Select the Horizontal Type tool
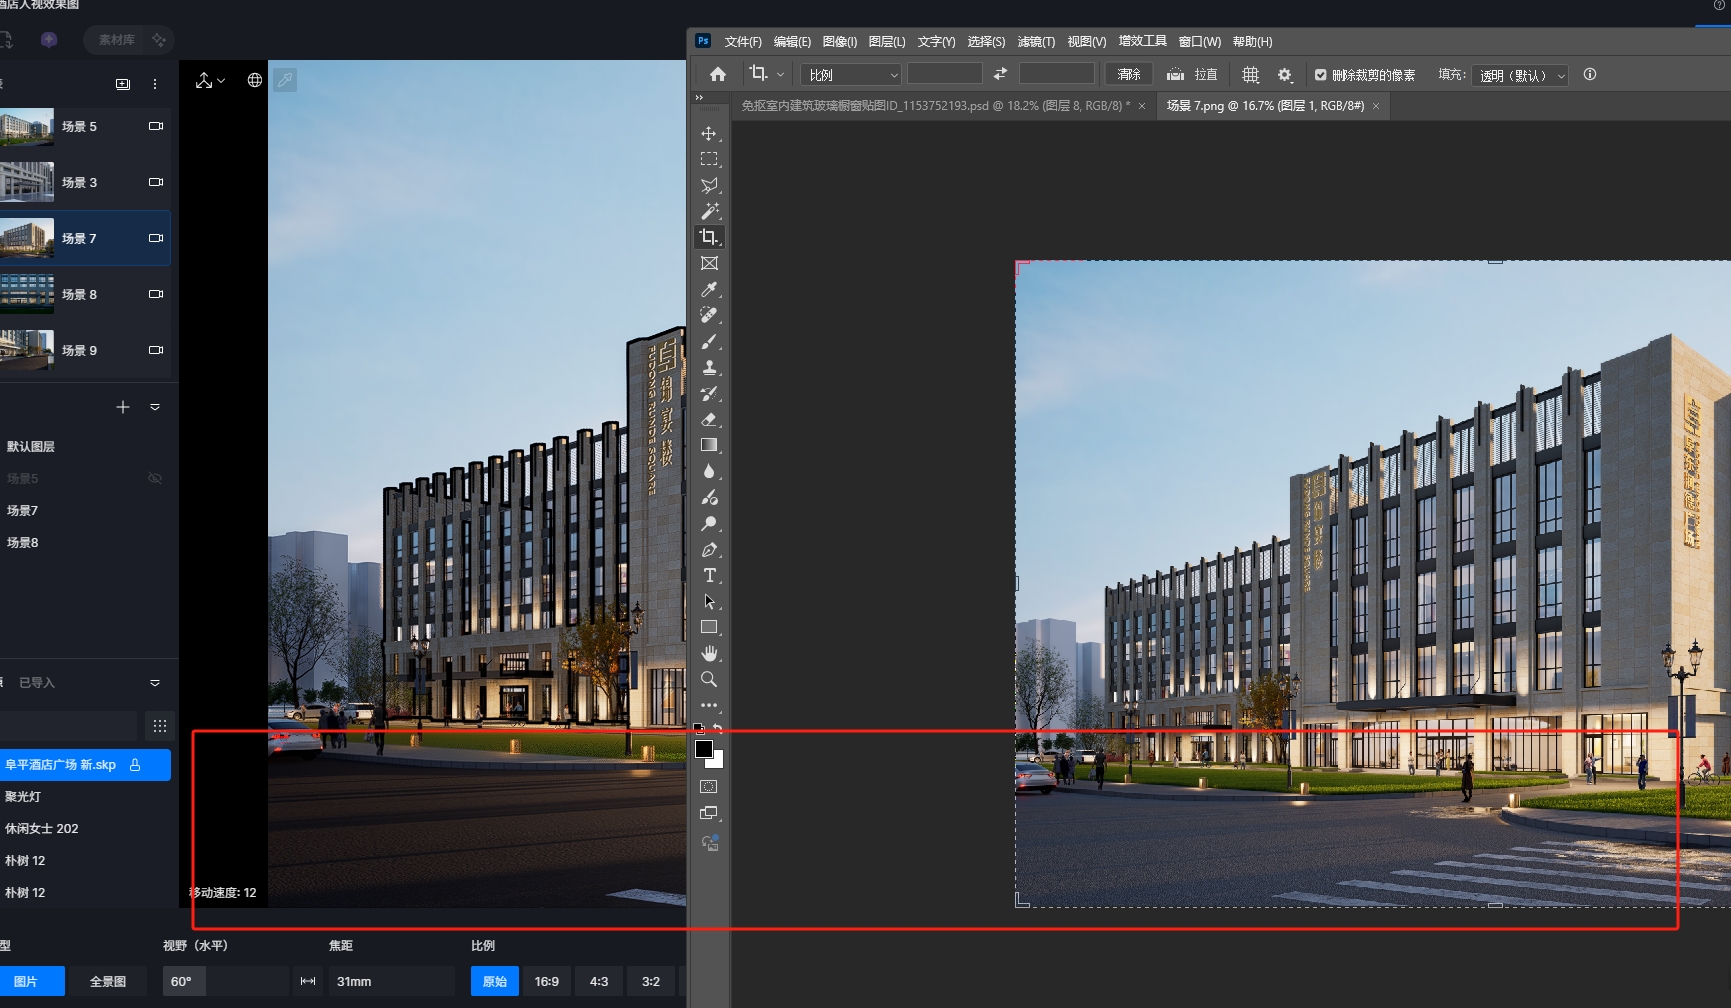Image resolution: width=1731 pixels, height=1008 pixels. [x=709, y=575]
